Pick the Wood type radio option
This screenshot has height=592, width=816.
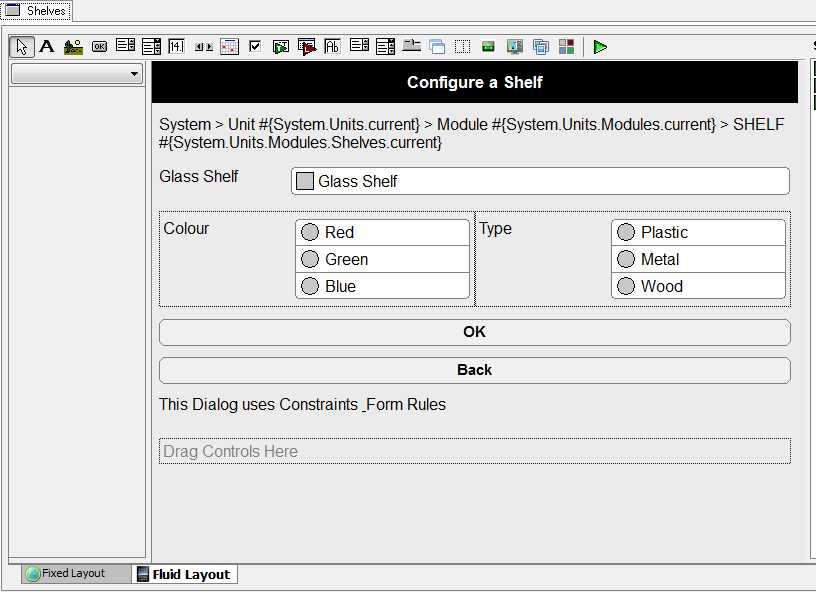(x=626, y=286)
